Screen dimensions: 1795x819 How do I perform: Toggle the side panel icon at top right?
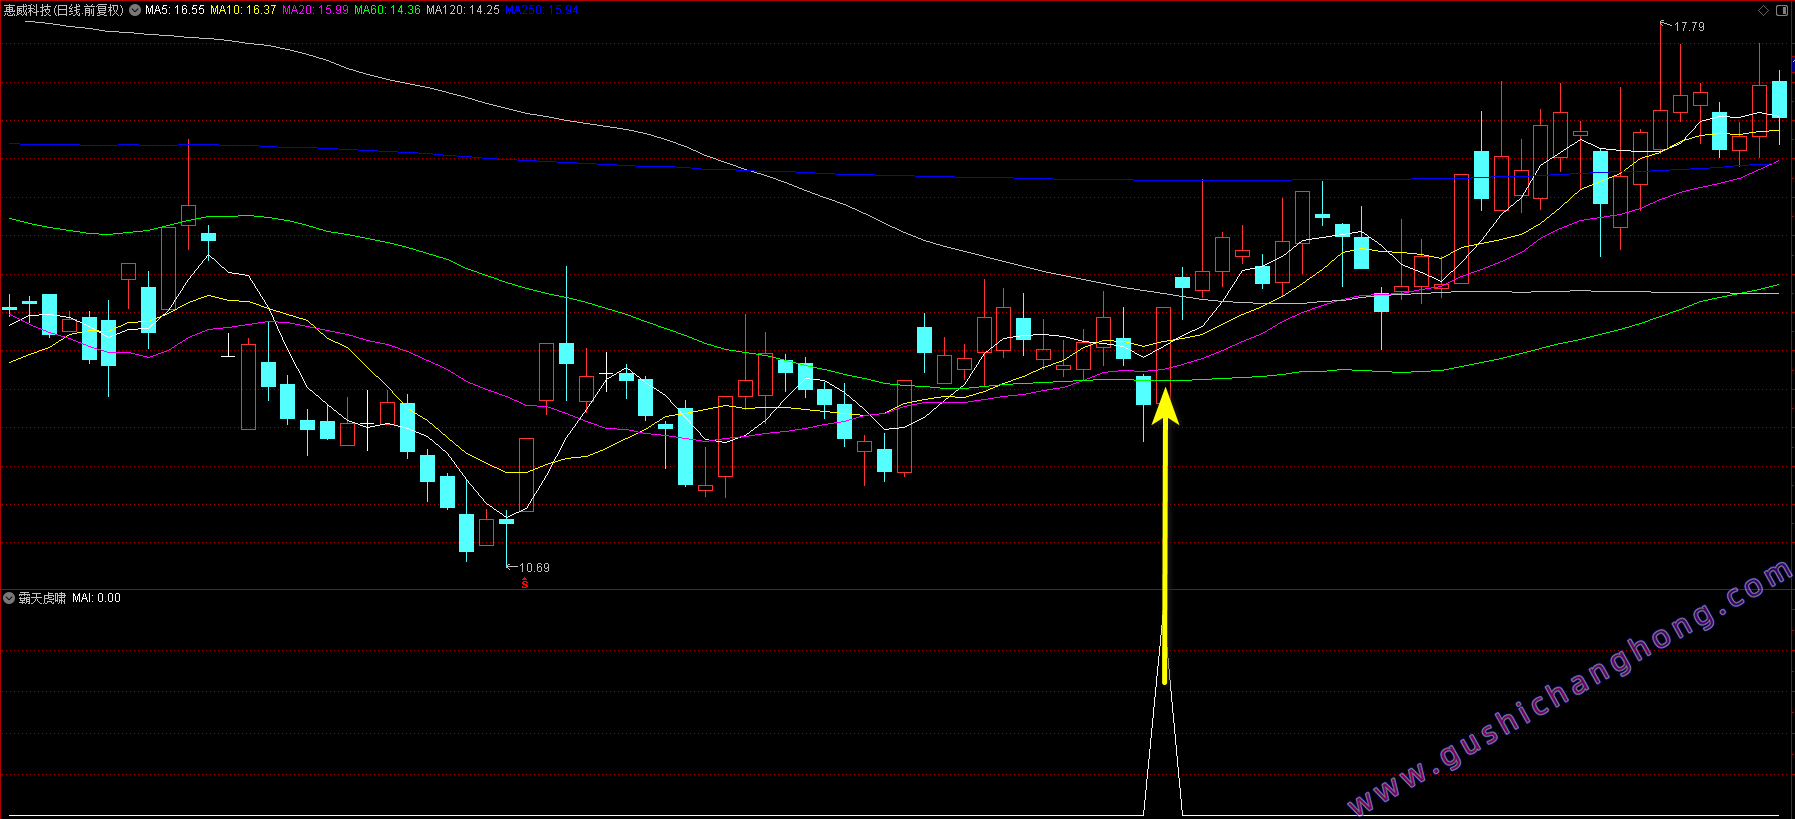[1782, 10]
